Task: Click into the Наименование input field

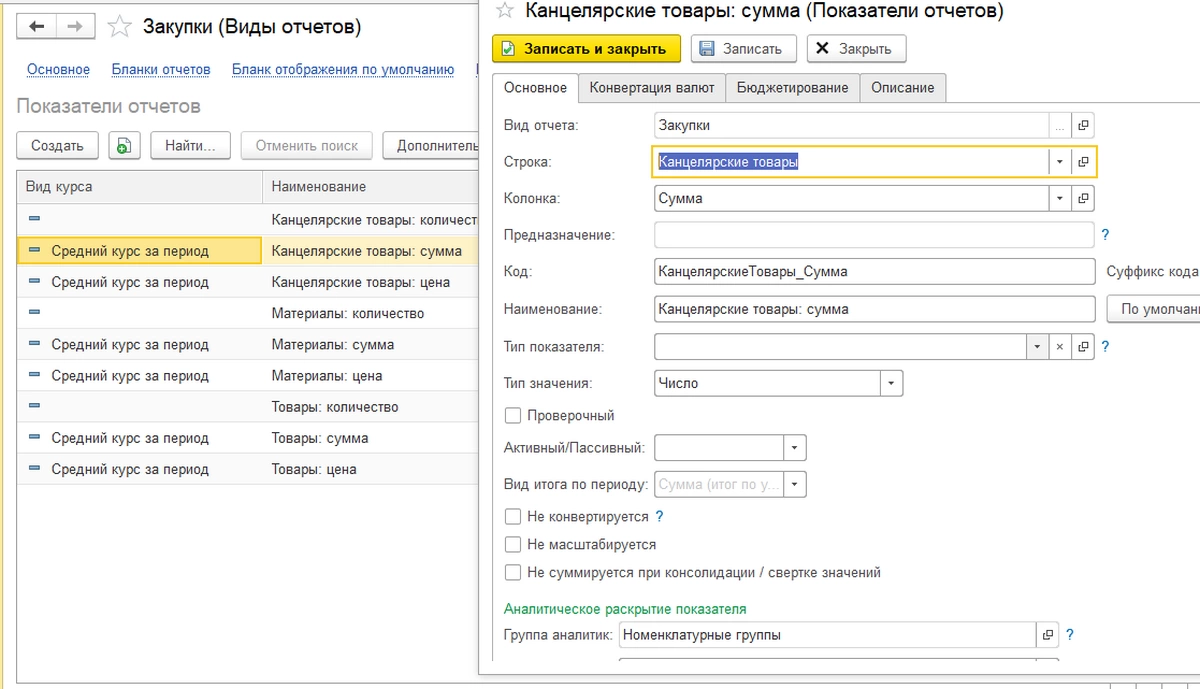Action: click(874, 309)
